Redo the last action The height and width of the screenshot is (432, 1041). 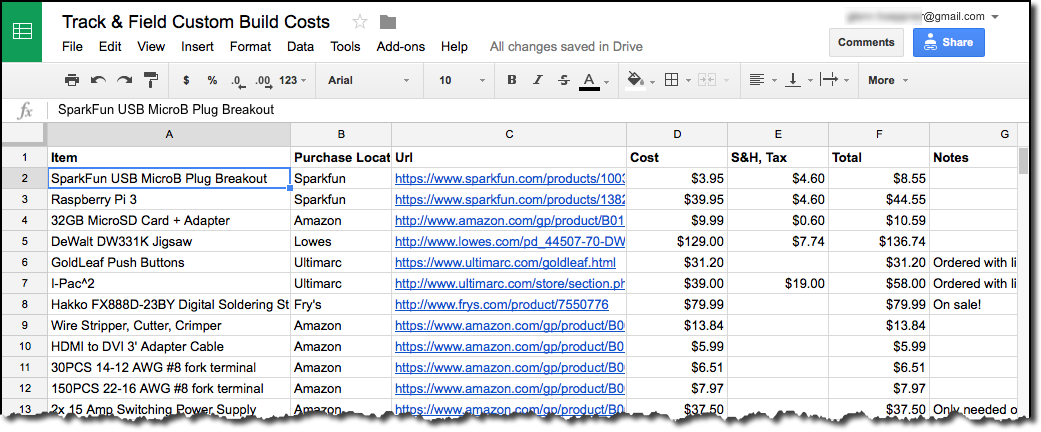tap(124, 80)
